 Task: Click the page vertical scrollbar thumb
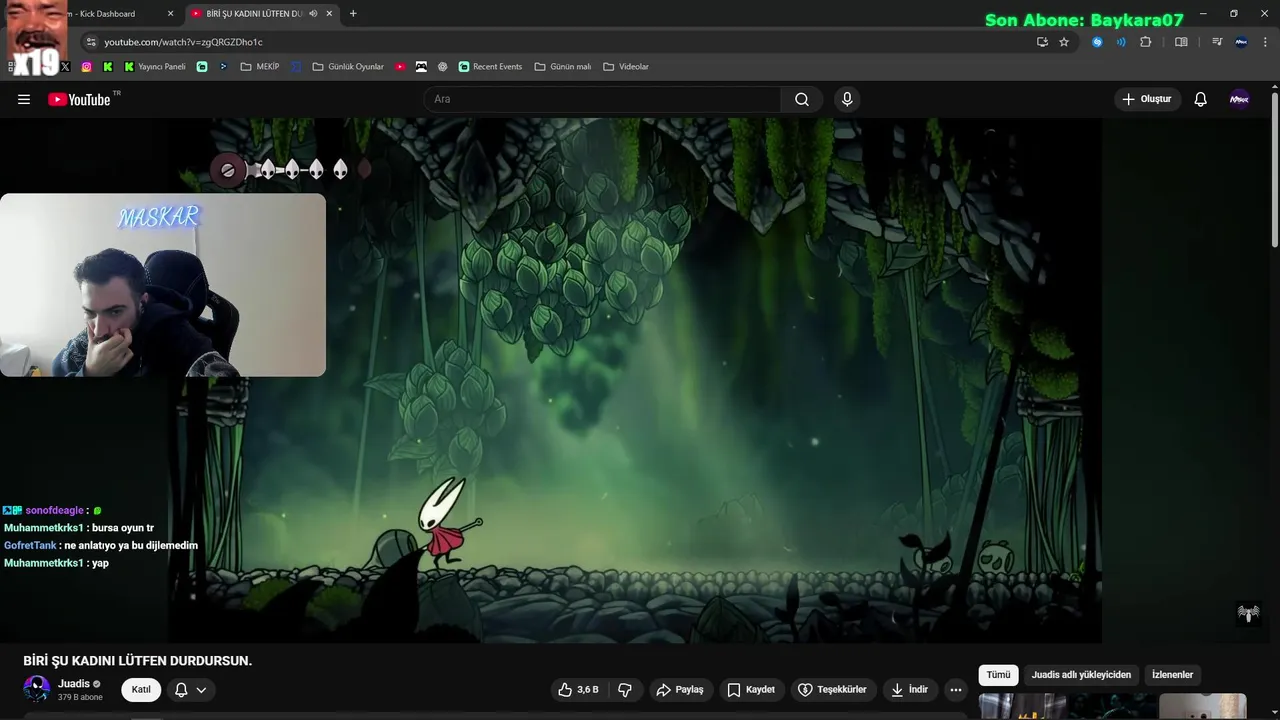1275,168
